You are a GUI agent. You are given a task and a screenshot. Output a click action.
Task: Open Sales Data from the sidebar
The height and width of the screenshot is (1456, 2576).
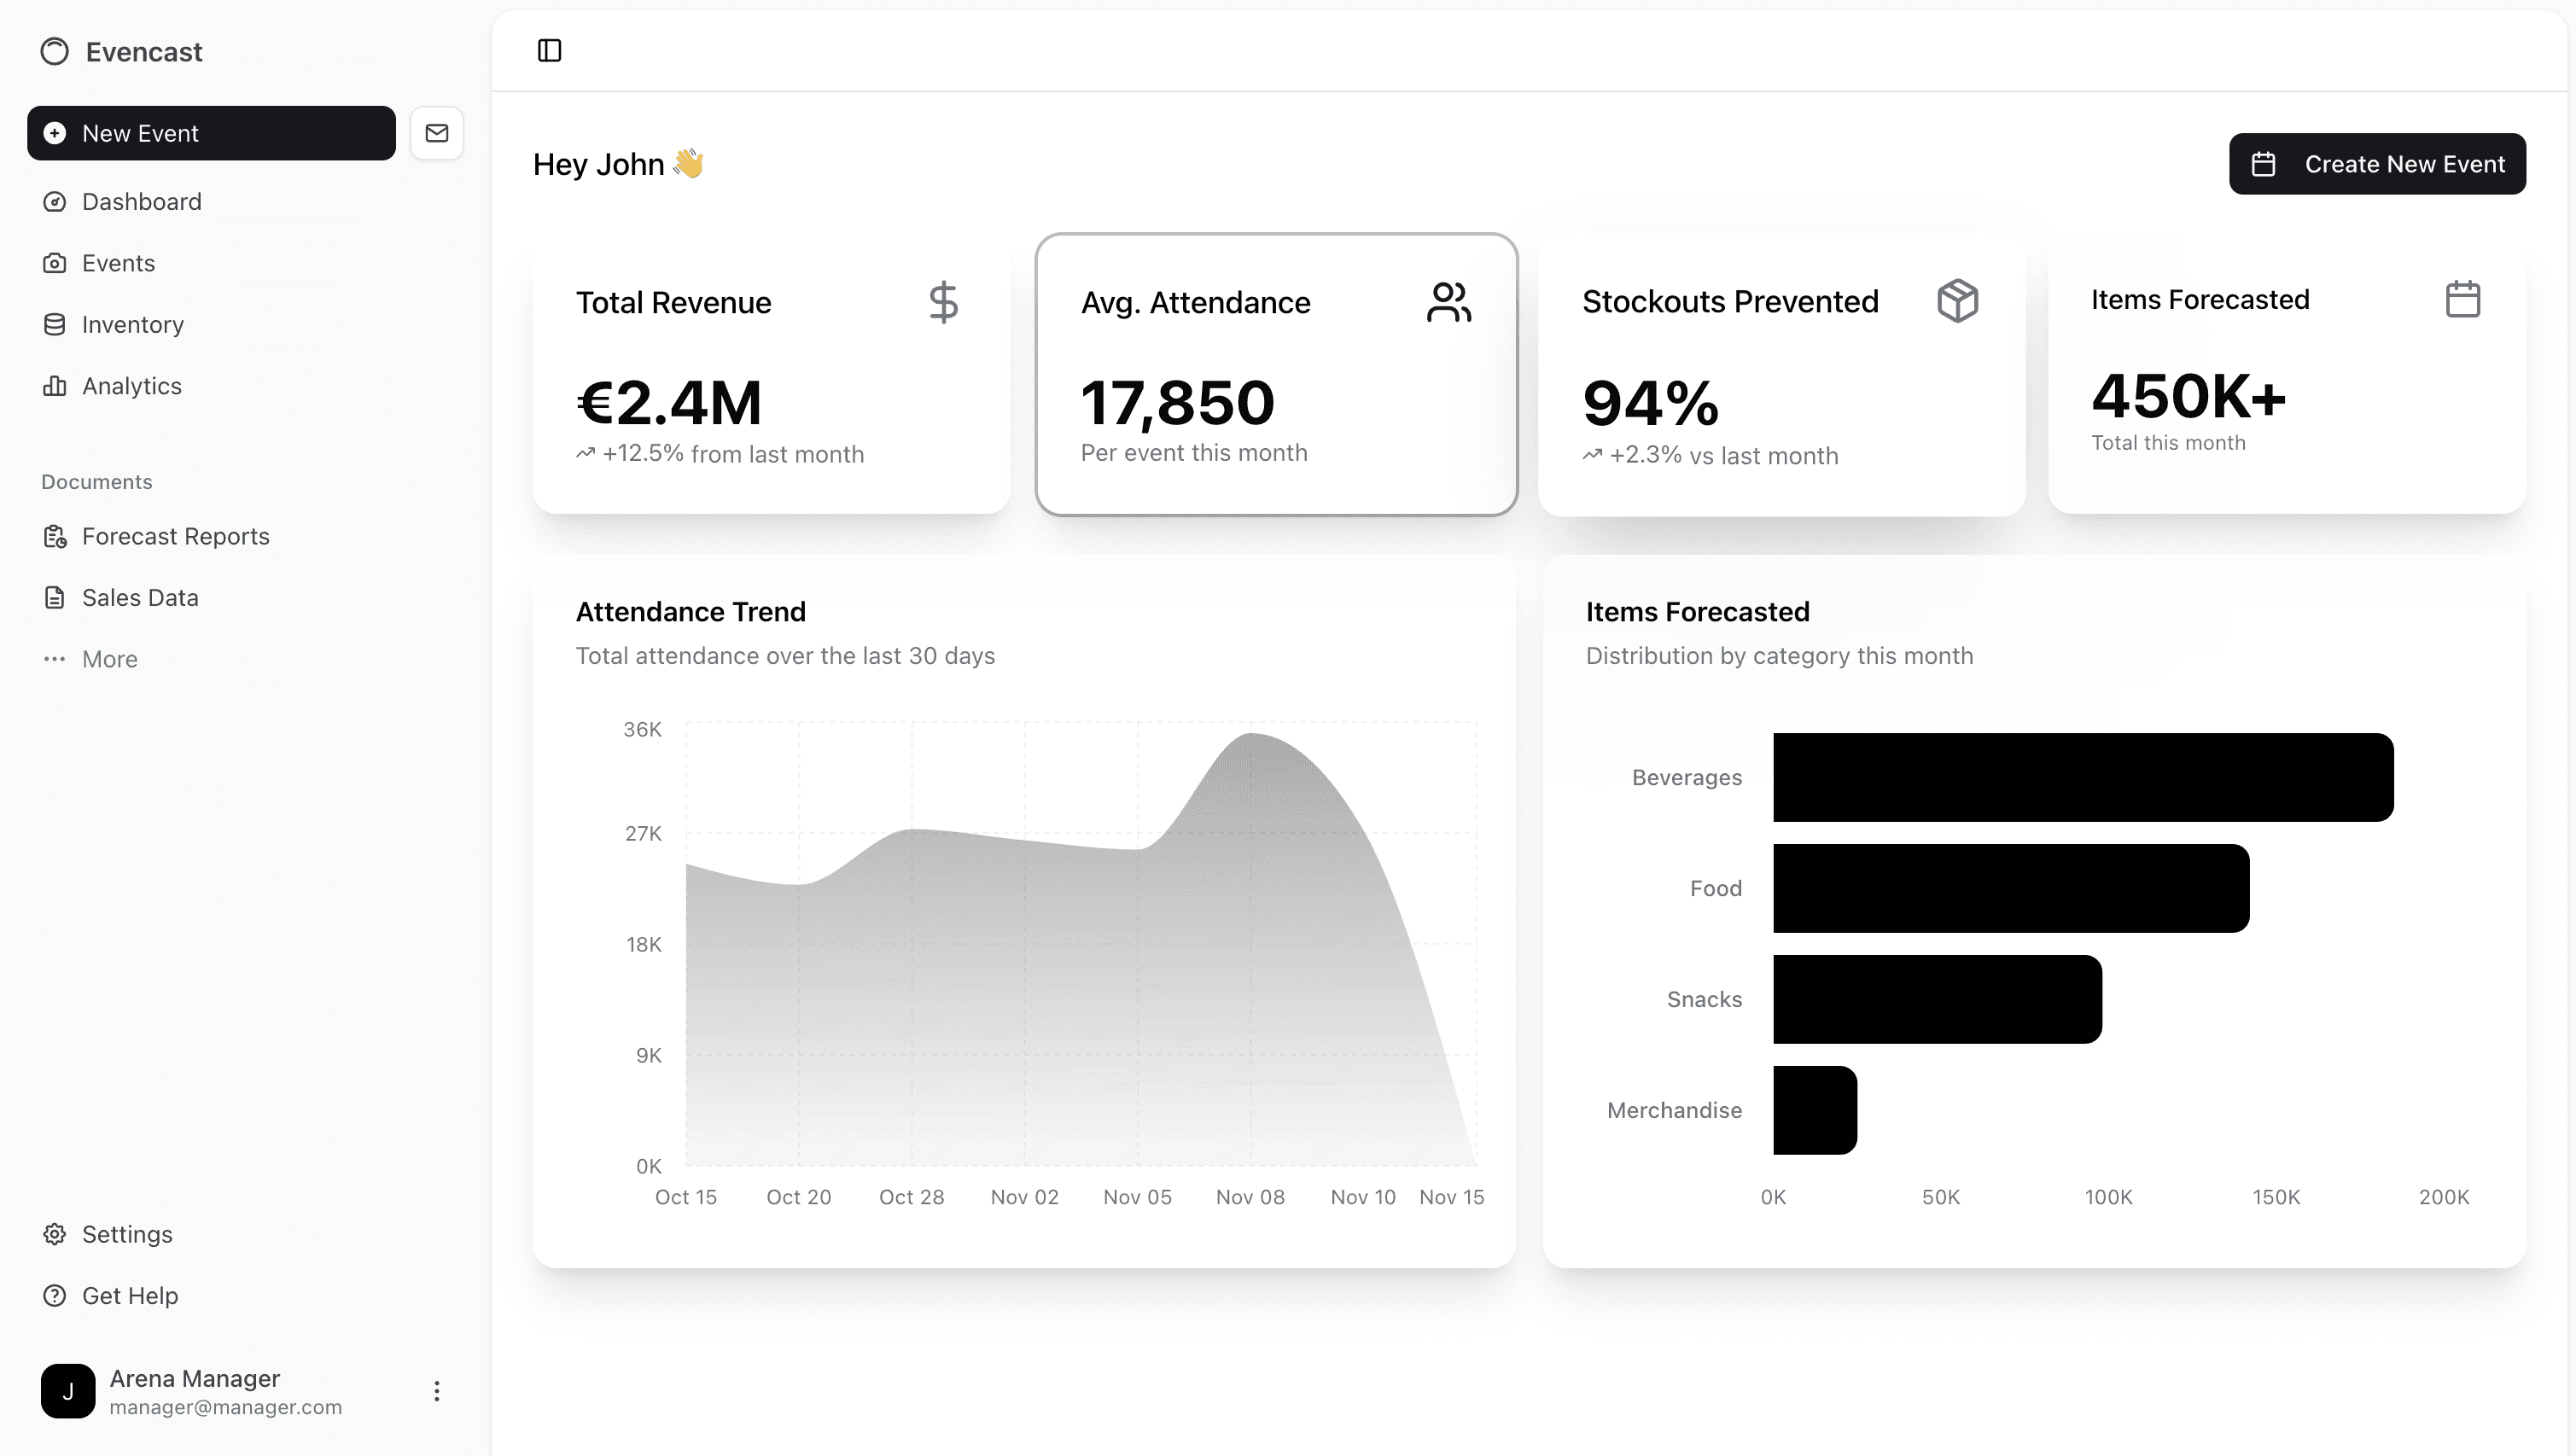[139, 597]
